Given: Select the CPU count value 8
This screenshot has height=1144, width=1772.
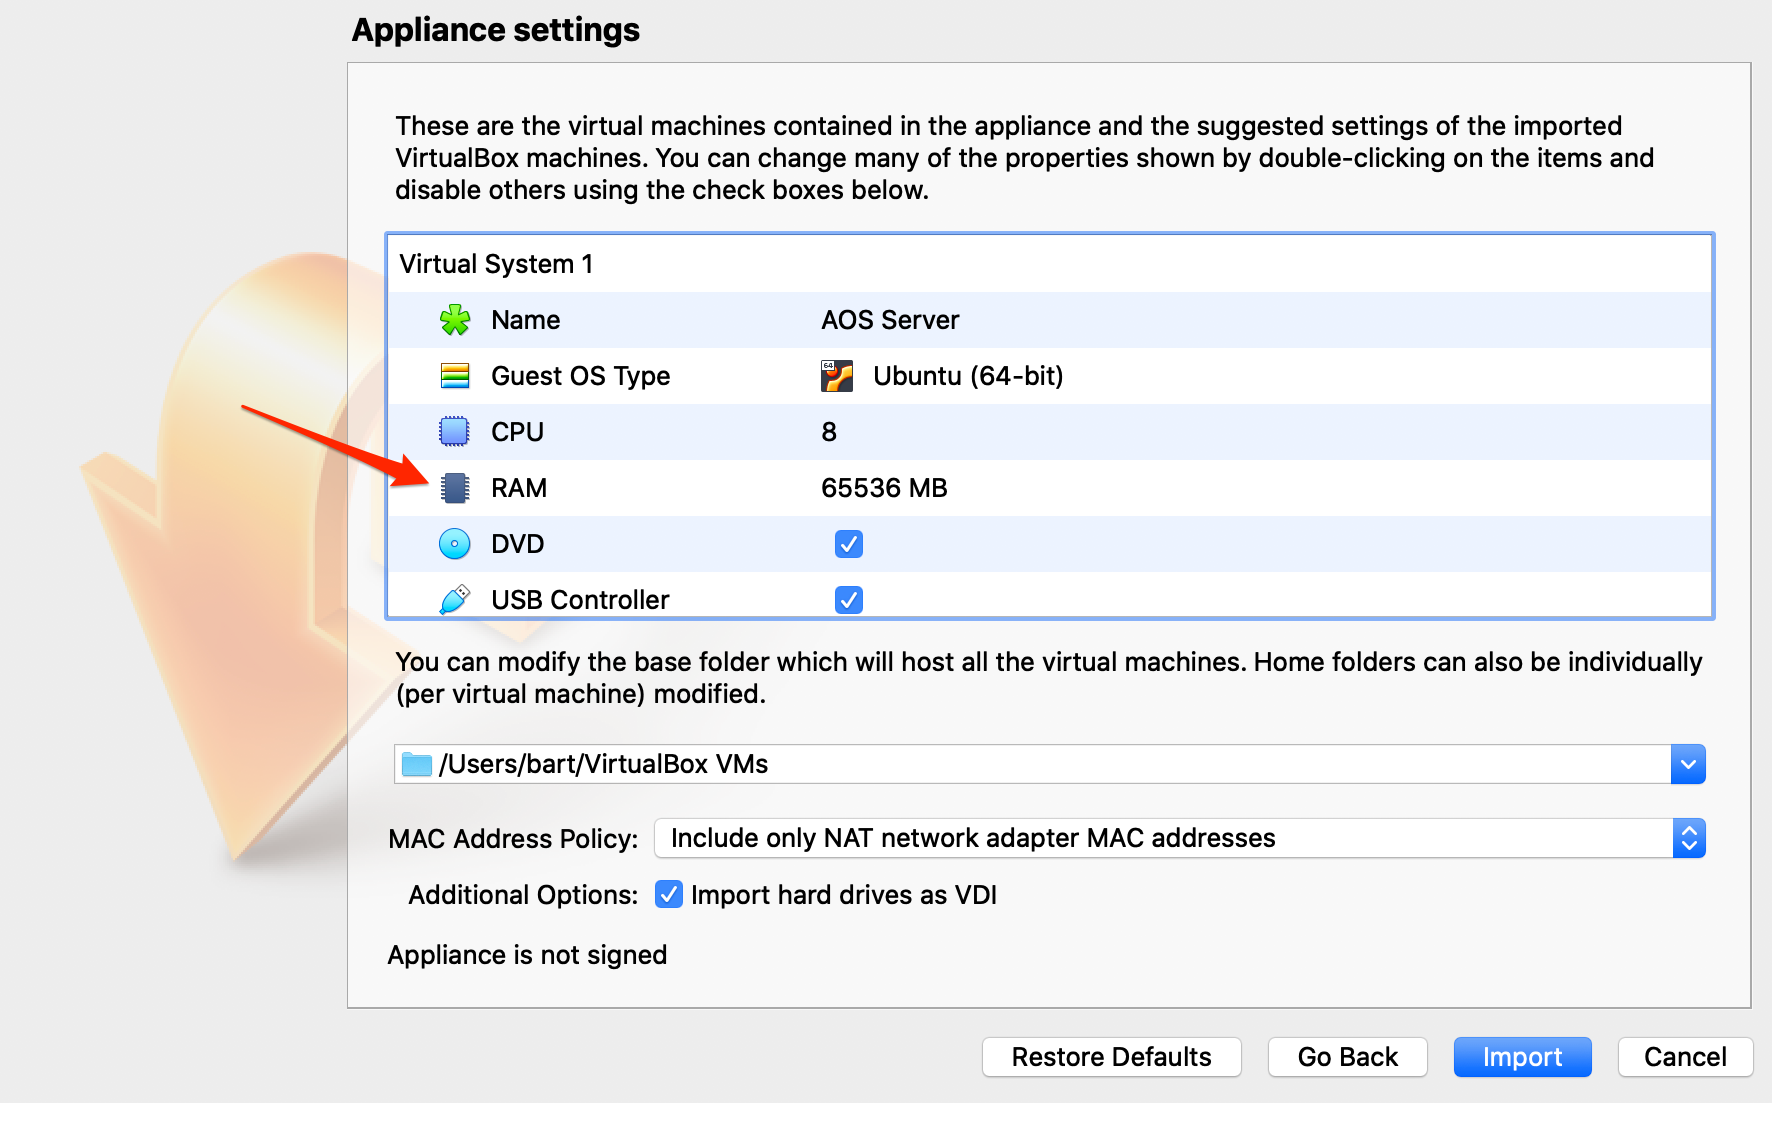Looking at the screenshot, I should (829, 432).
